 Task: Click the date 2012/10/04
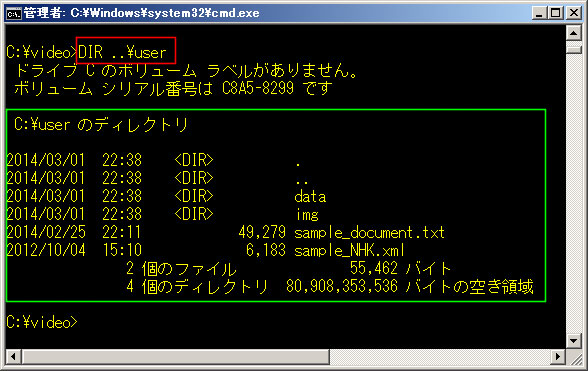(46, 251)
